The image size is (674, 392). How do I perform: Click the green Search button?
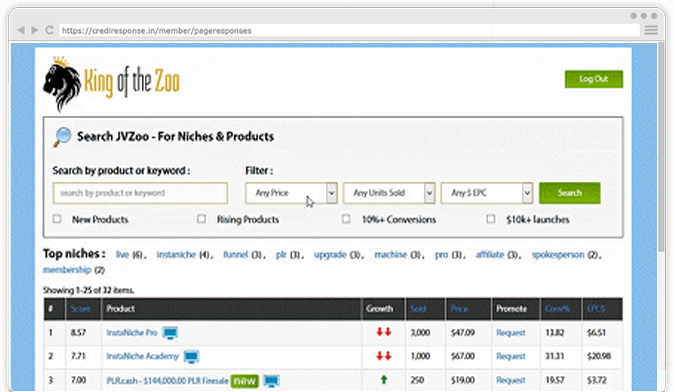pos(570,193)
